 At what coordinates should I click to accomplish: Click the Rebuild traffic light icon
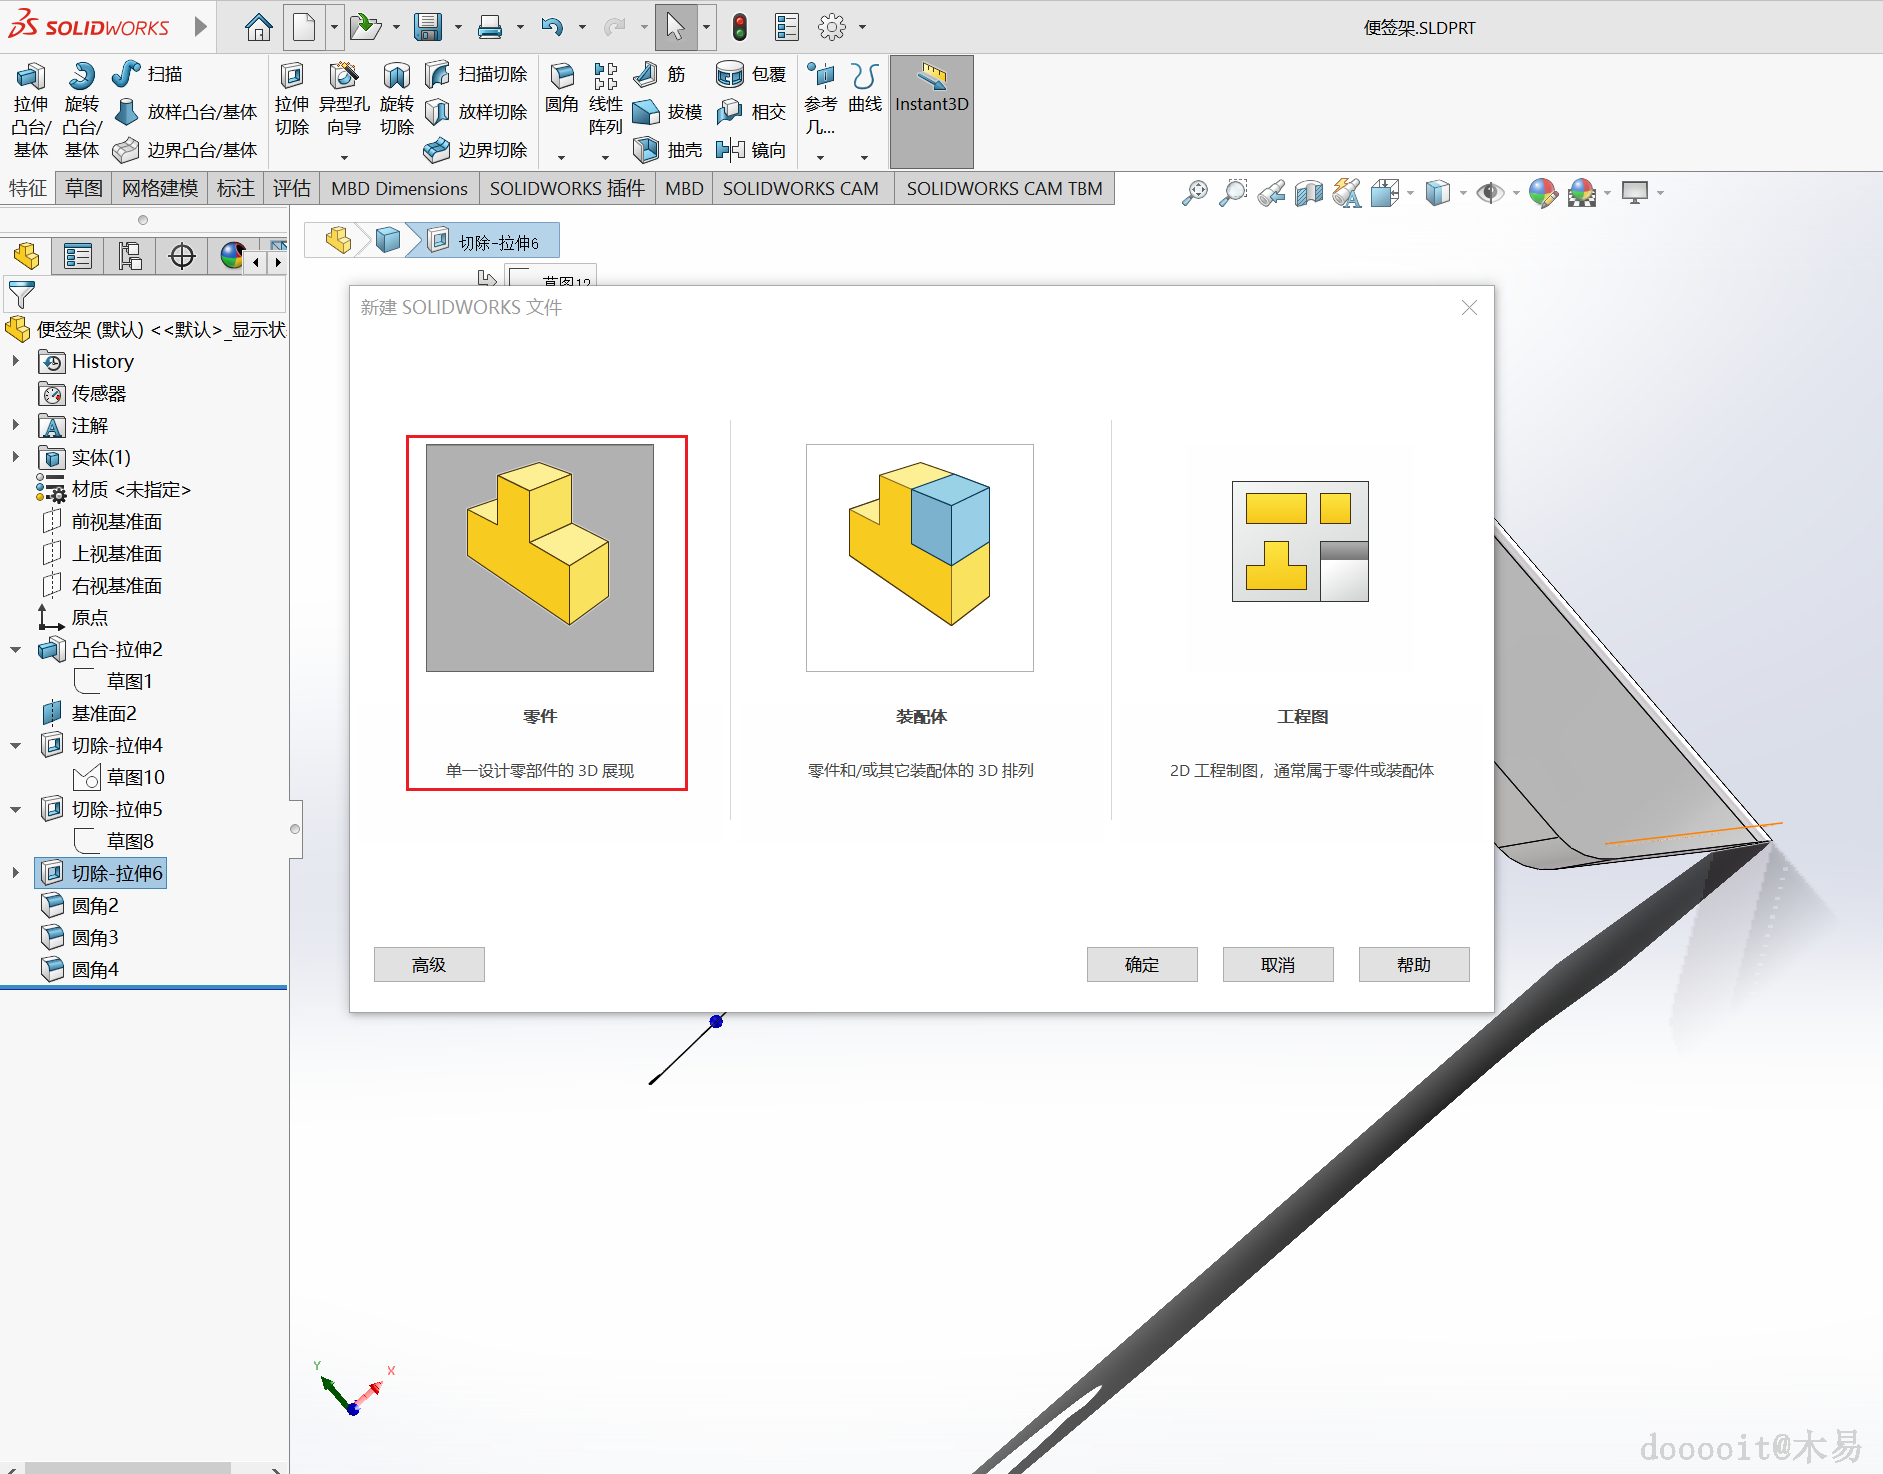point(740,28)
